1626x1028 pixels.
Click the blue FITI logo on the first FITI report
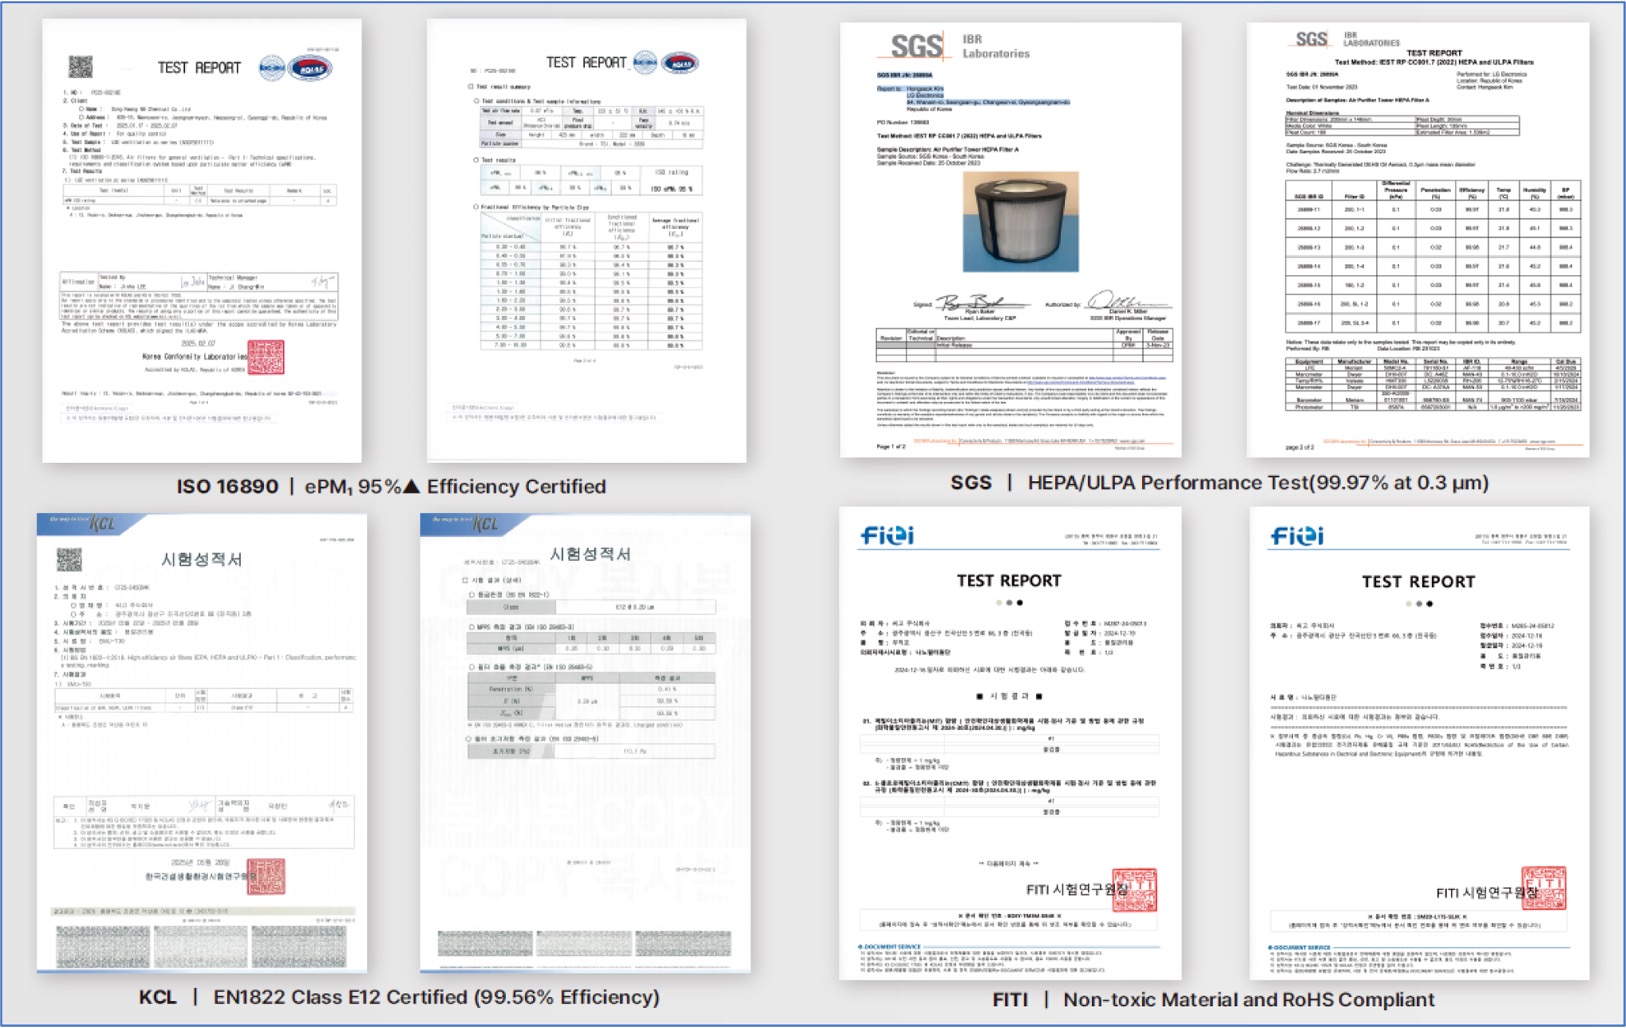pyautogui.click(x=887, y=536)
